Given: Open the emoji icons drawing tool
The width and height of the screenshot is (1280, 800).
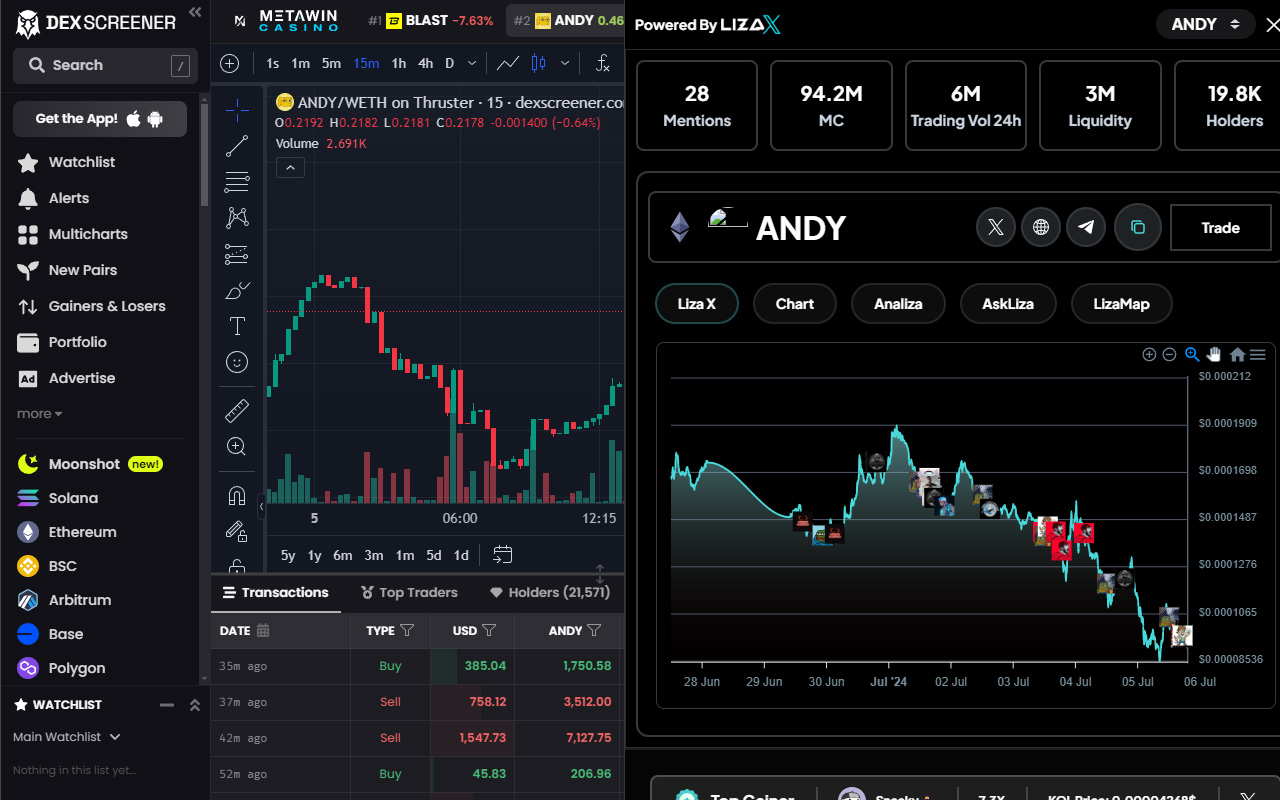Looking at the screenshot, I should (x=237, y=362).
